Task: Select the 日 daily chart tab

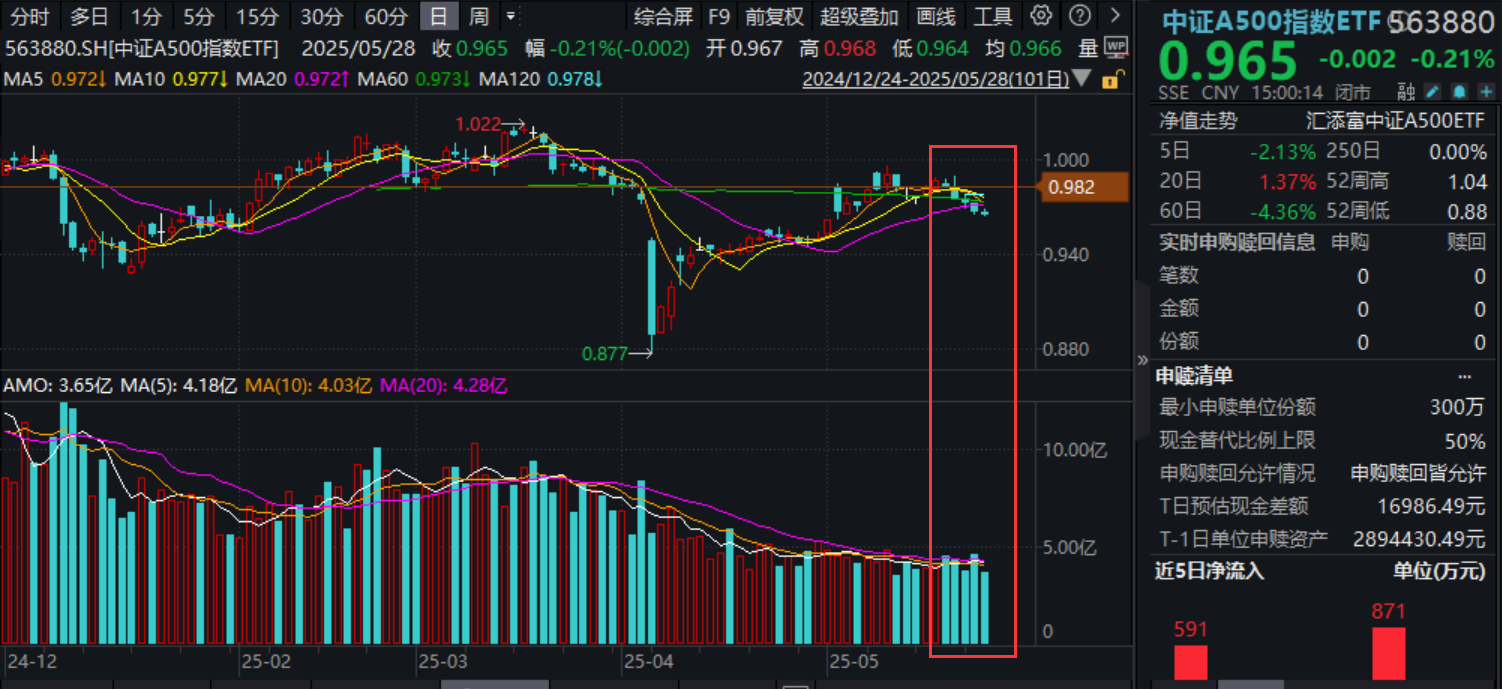Action: coord(441,16)
